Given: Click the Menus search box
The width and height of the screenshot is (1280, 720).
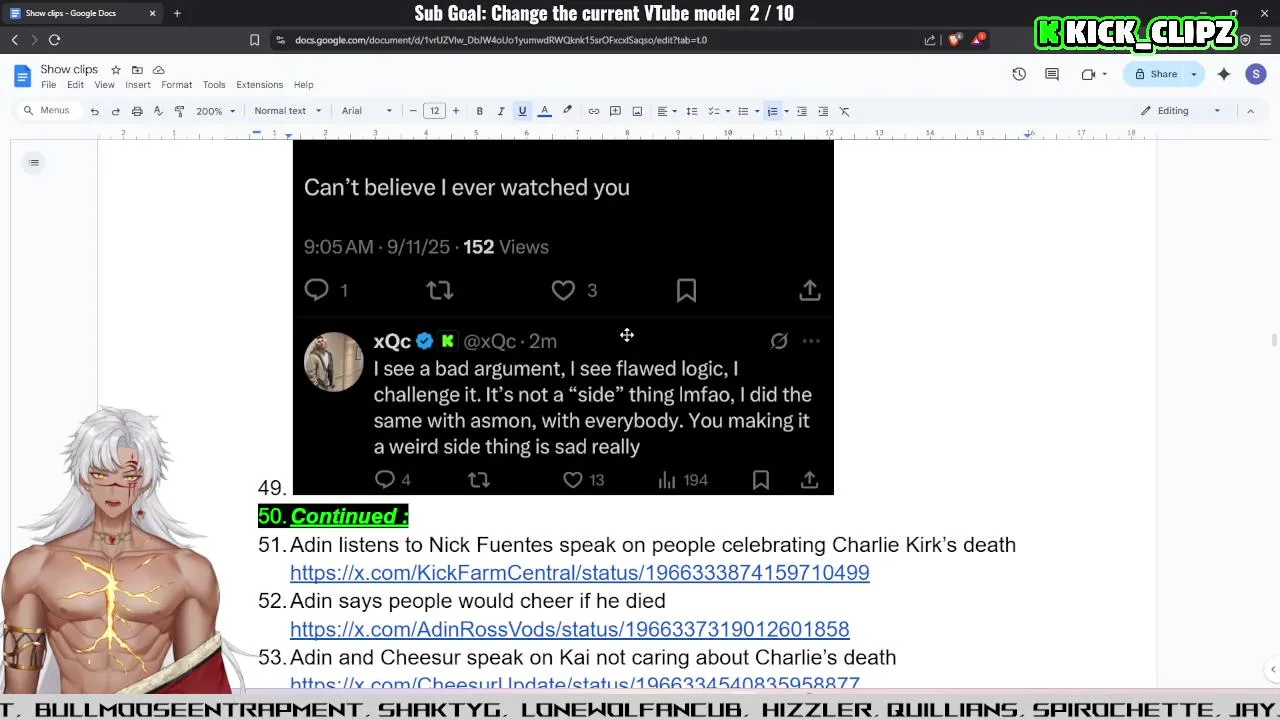Looking at the screenshot, I should click(46, 111).
